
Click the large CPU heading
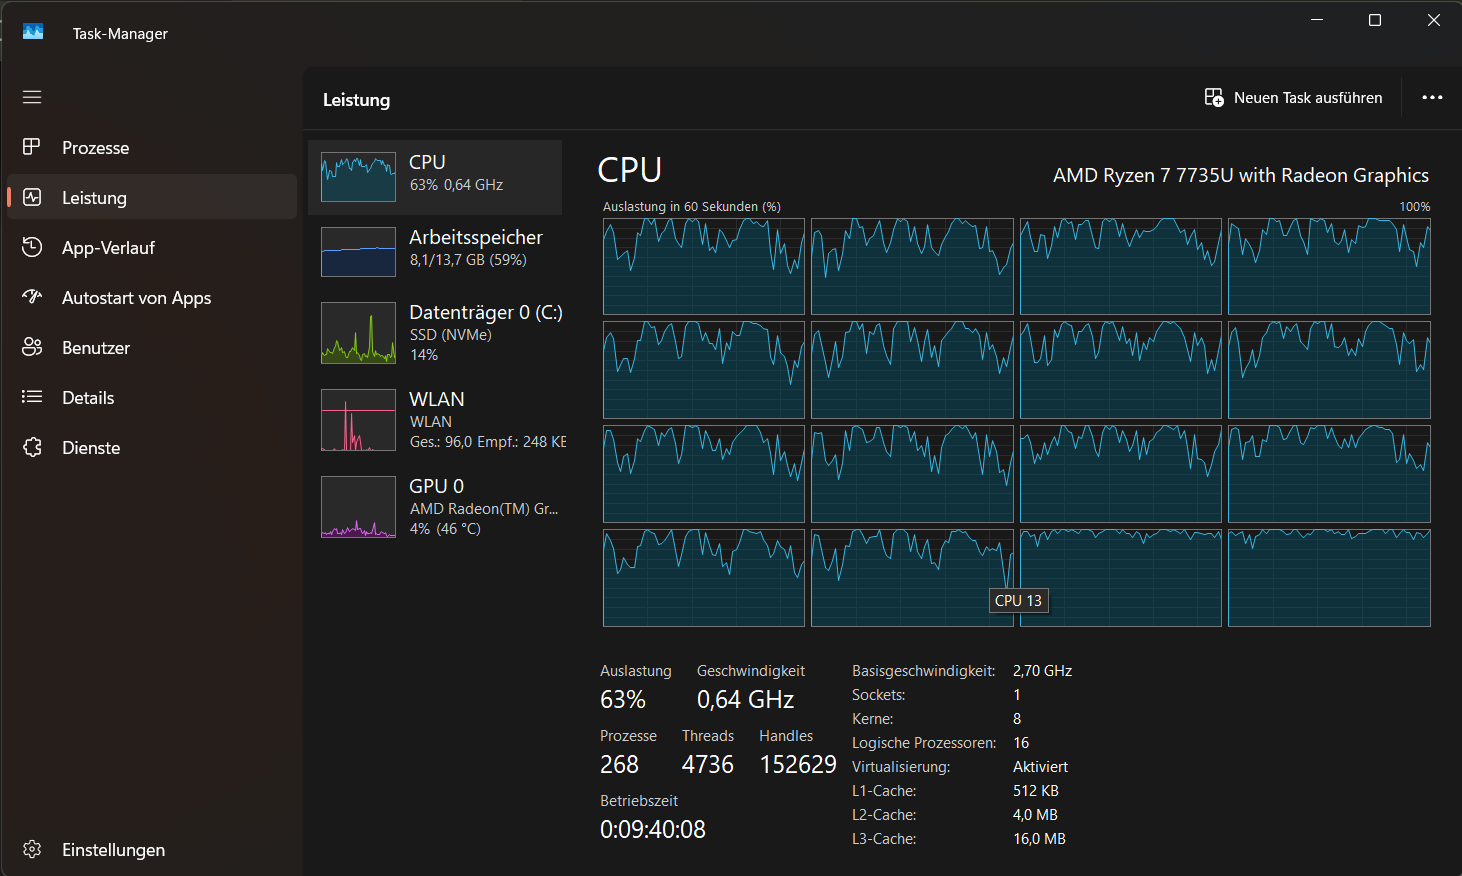click(630, 170)
